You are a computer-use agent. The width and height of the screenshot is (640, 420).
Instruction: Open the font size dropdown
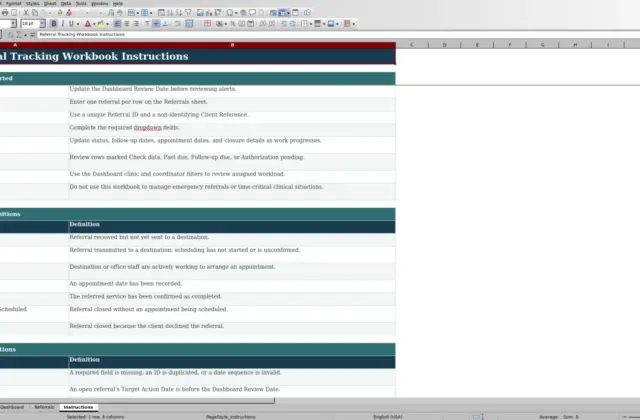pos(42,24)
